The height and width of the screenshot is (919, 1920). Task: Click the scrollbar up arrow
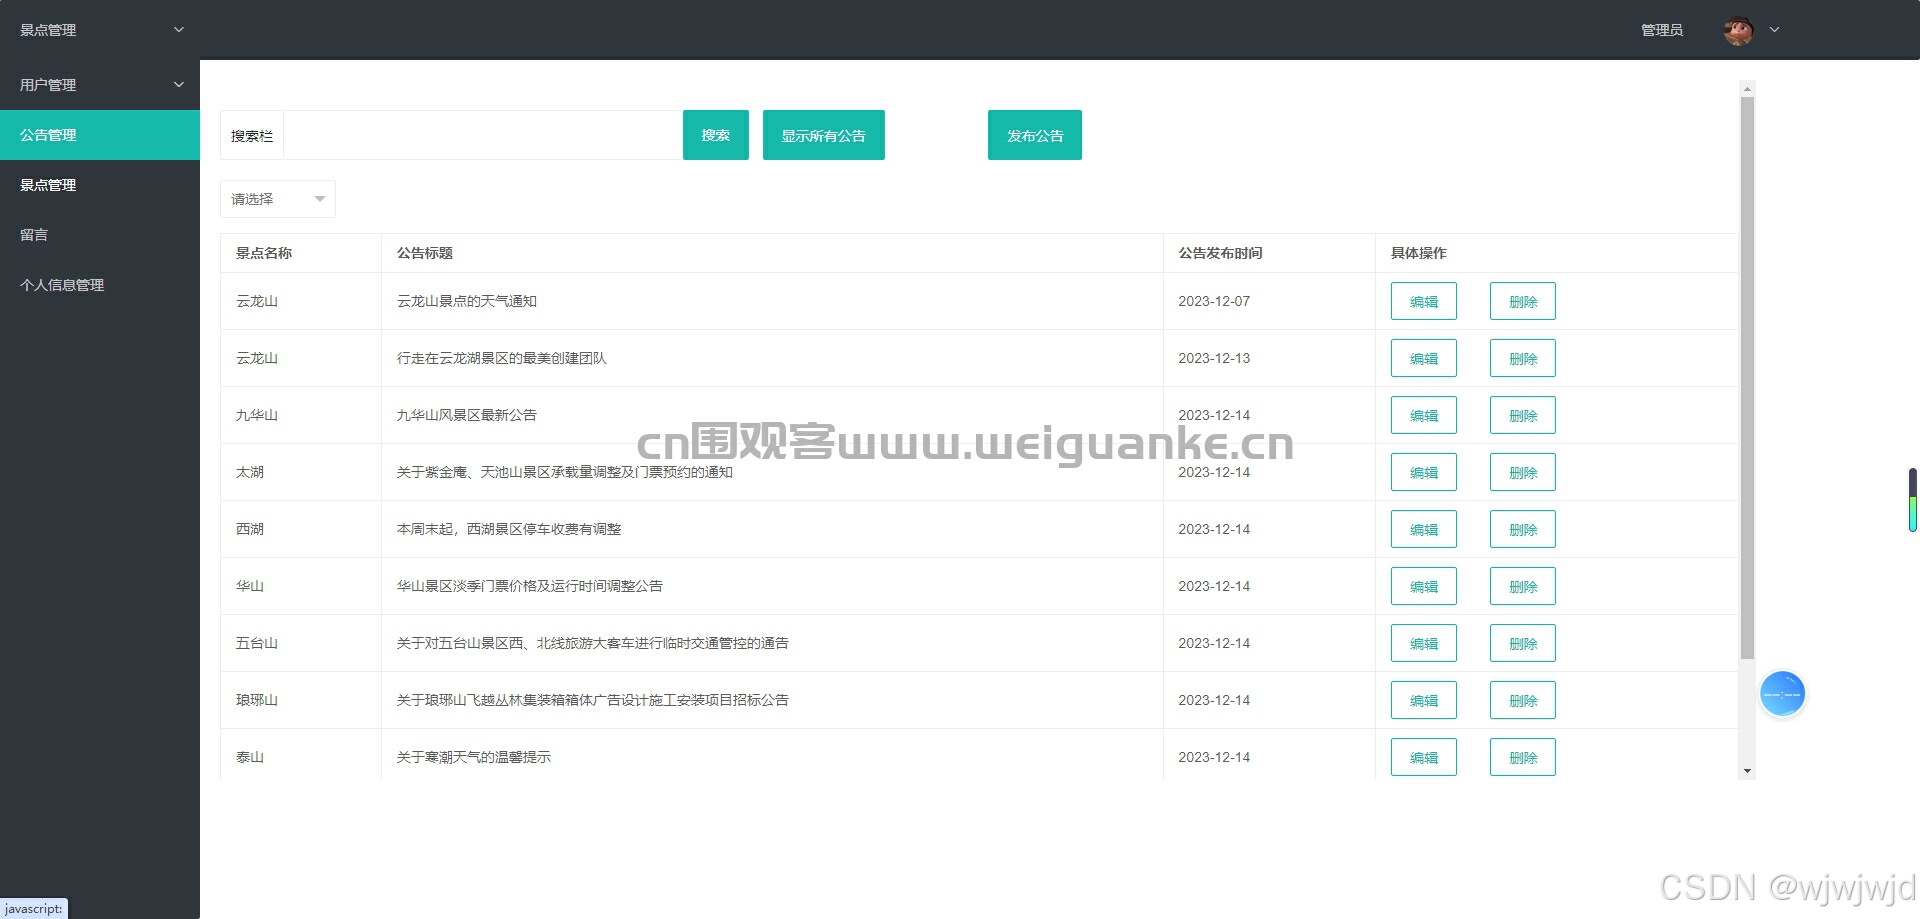click(x=1747, y=89)
